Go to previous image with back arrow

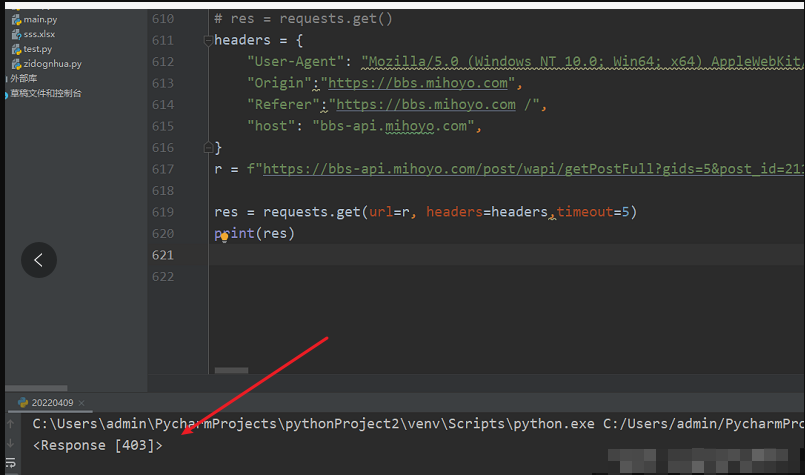click(39, 260)
